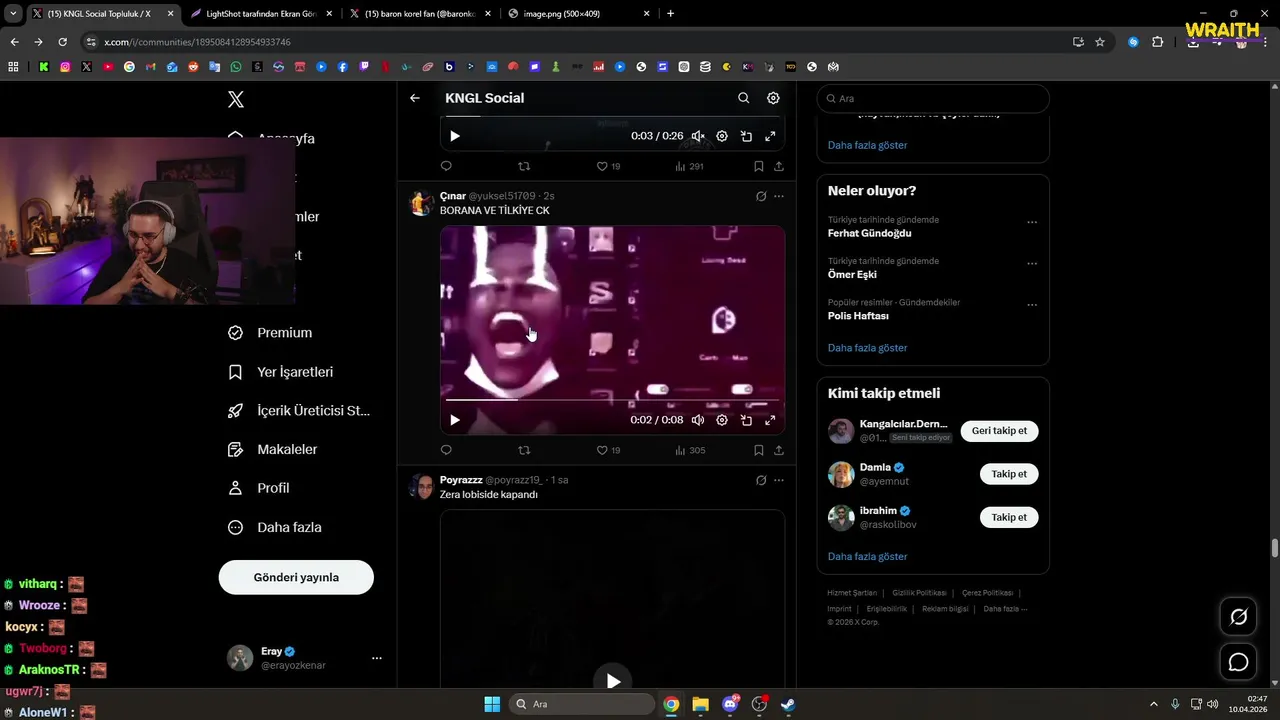Click the Ara search field on X
The width and height of the screenshot is (1280, 720).
coord(933,99)
